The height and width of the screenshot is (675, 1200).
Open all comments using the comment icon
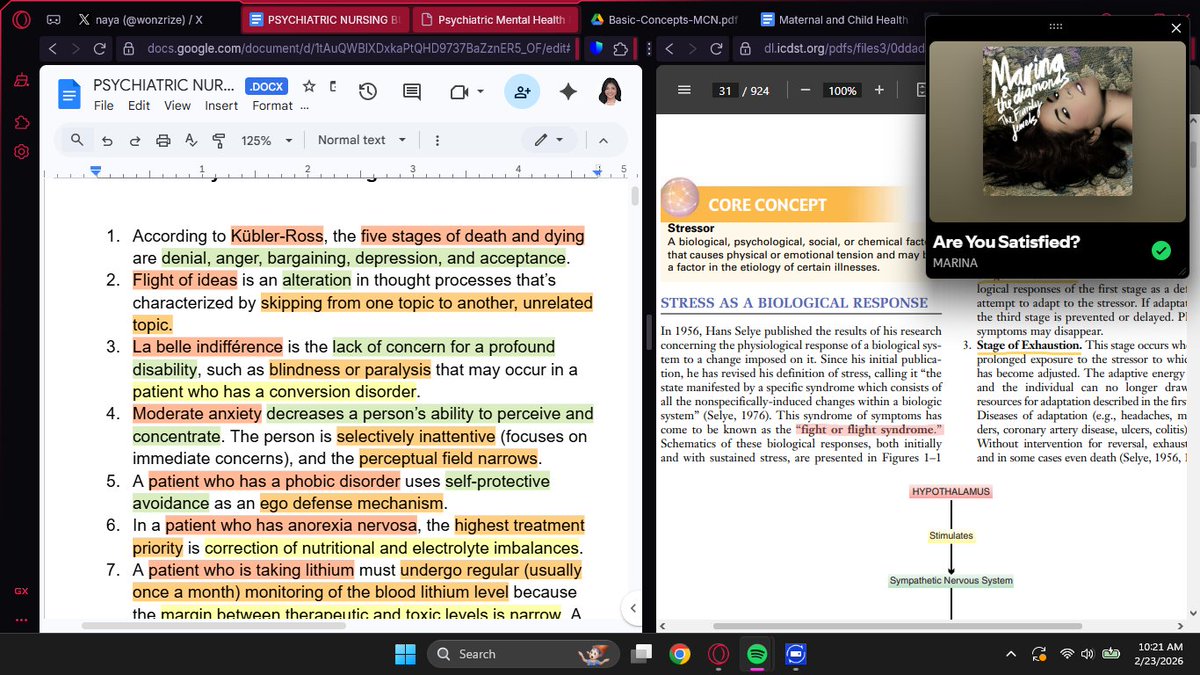[411, 91]
